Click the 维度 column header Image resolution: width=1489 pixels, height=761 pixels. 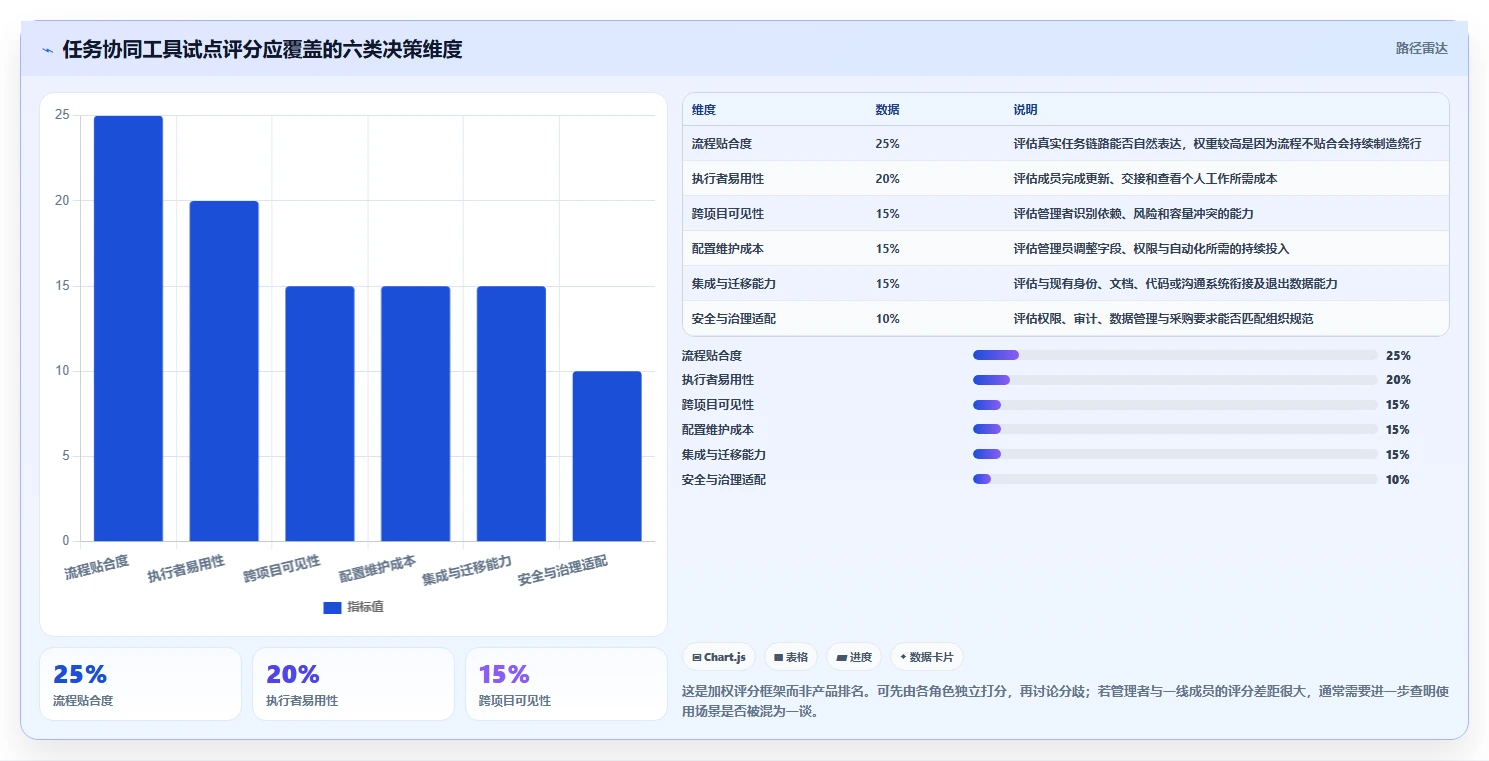[x=704, y=109]
